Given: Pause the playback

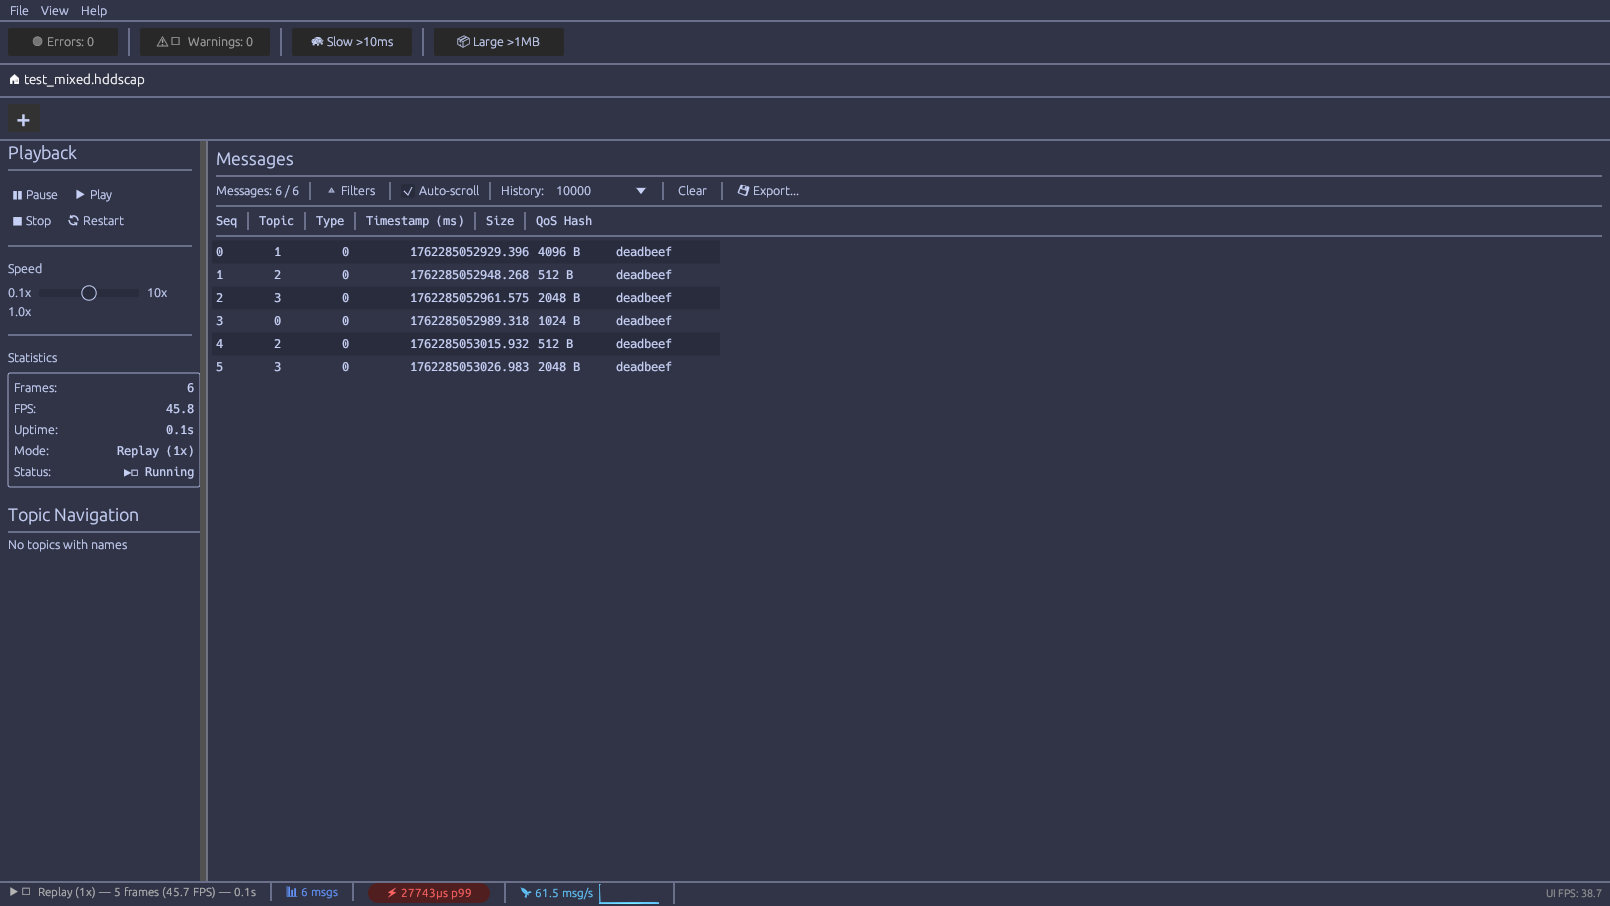Looking at the screenshot, I should pos(34,194).
